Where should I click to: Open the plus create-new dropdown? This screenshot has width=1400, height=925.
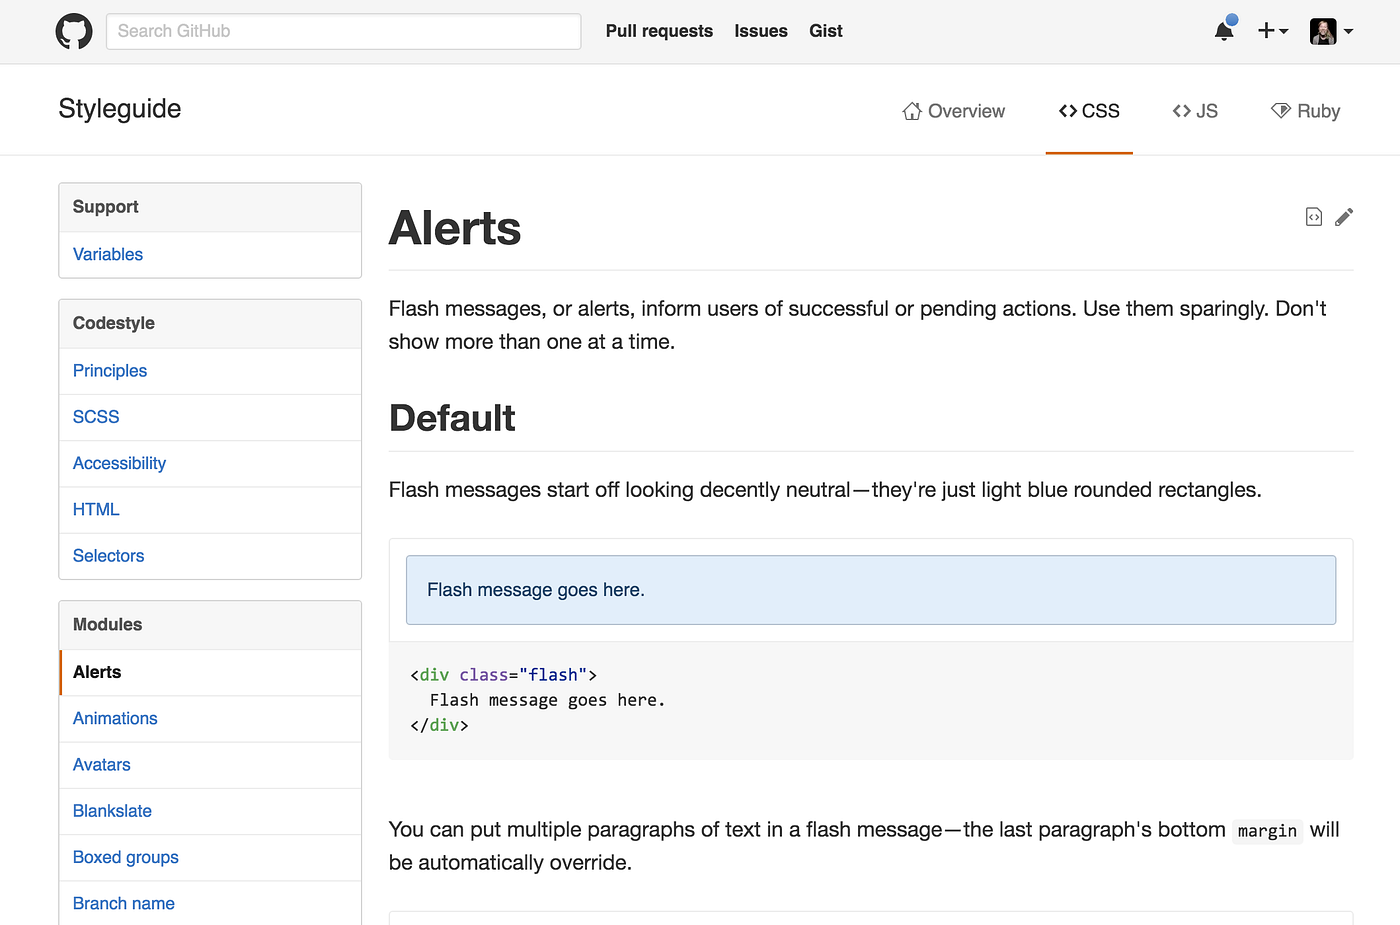(1273, 31)
